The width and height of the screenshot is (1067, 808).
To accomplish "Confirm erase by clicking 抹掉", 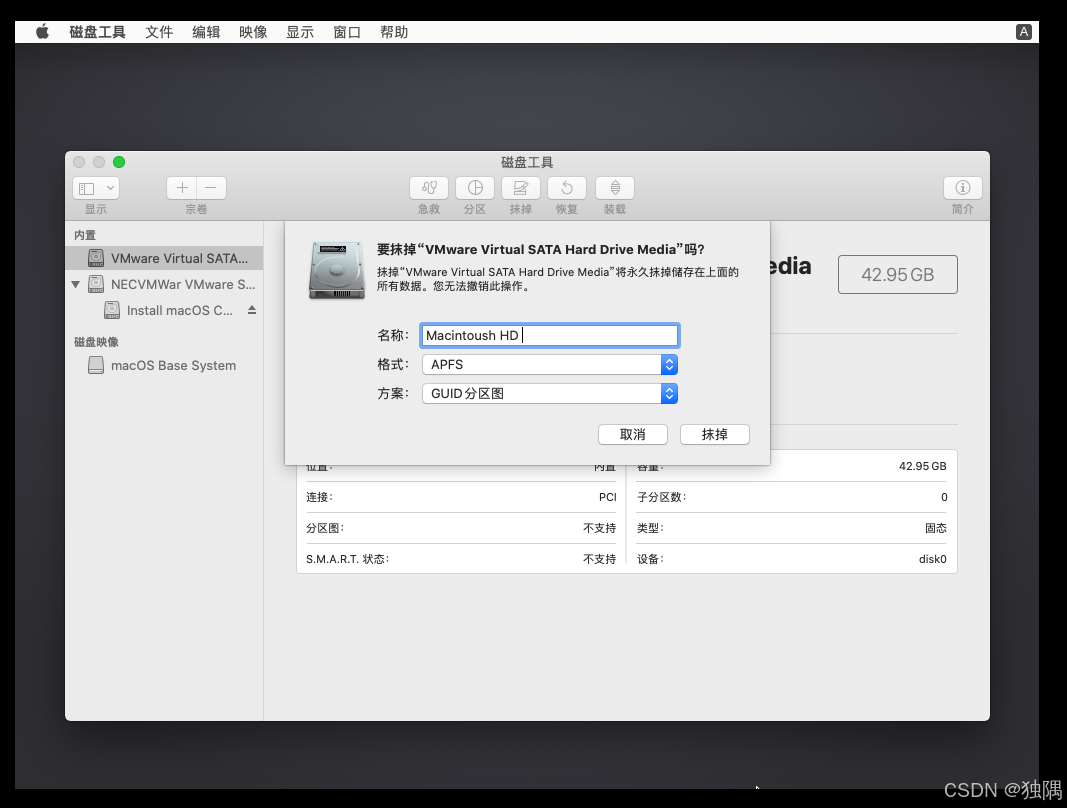I will pos(714,434).
